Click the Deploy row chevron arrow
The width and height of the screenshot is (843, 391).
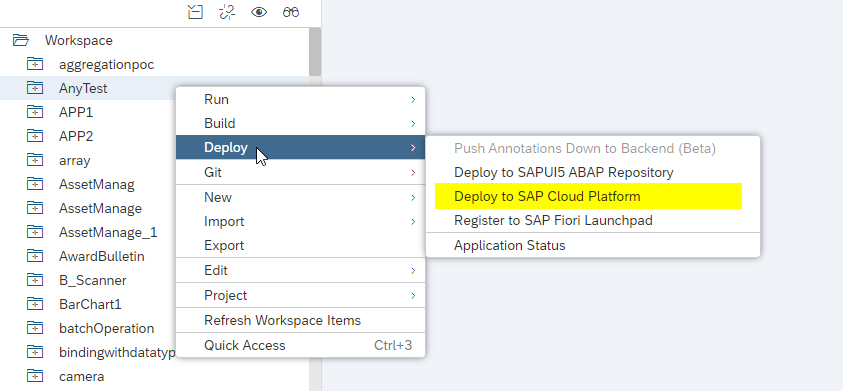point(413,147)
